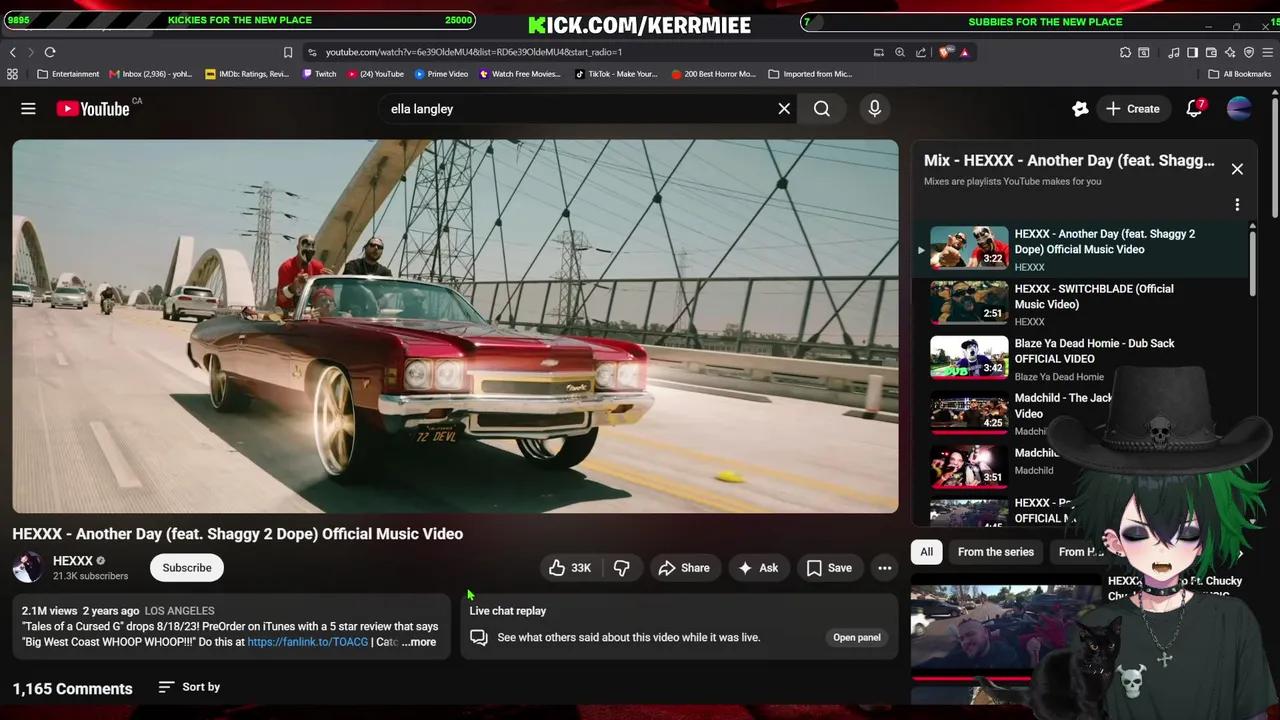Open the HEXXX channel name link
The image size is (1280, 720).
click(x=73, y=561)
